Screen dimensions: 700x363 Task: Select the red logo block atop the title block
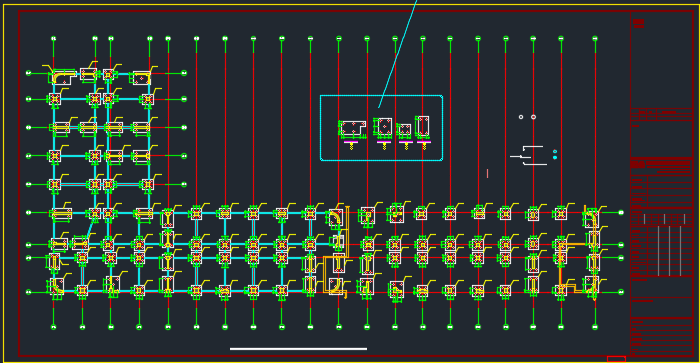point(639,23)
